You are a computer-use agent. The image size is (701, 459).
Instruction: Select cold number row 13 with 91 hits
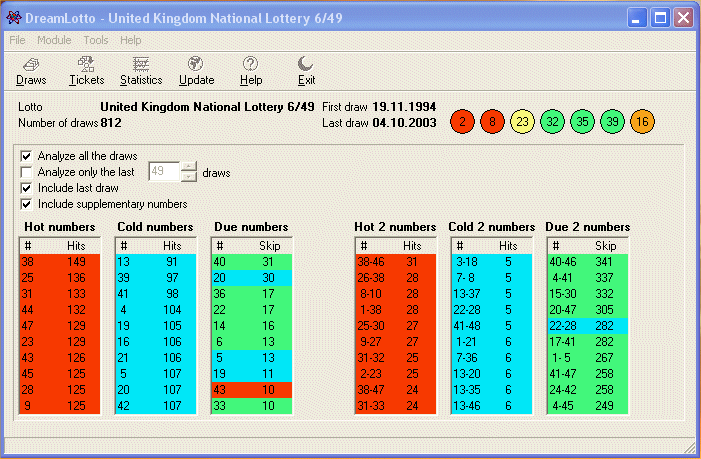(156, 262)
